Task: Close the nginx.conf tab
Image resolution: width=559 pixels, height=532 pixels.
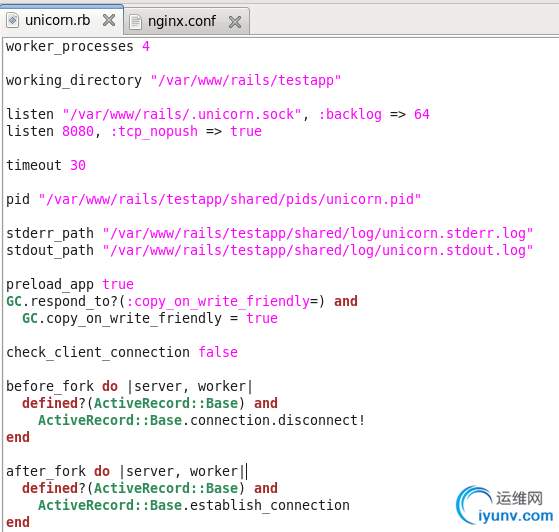Action: pos(235,22)
